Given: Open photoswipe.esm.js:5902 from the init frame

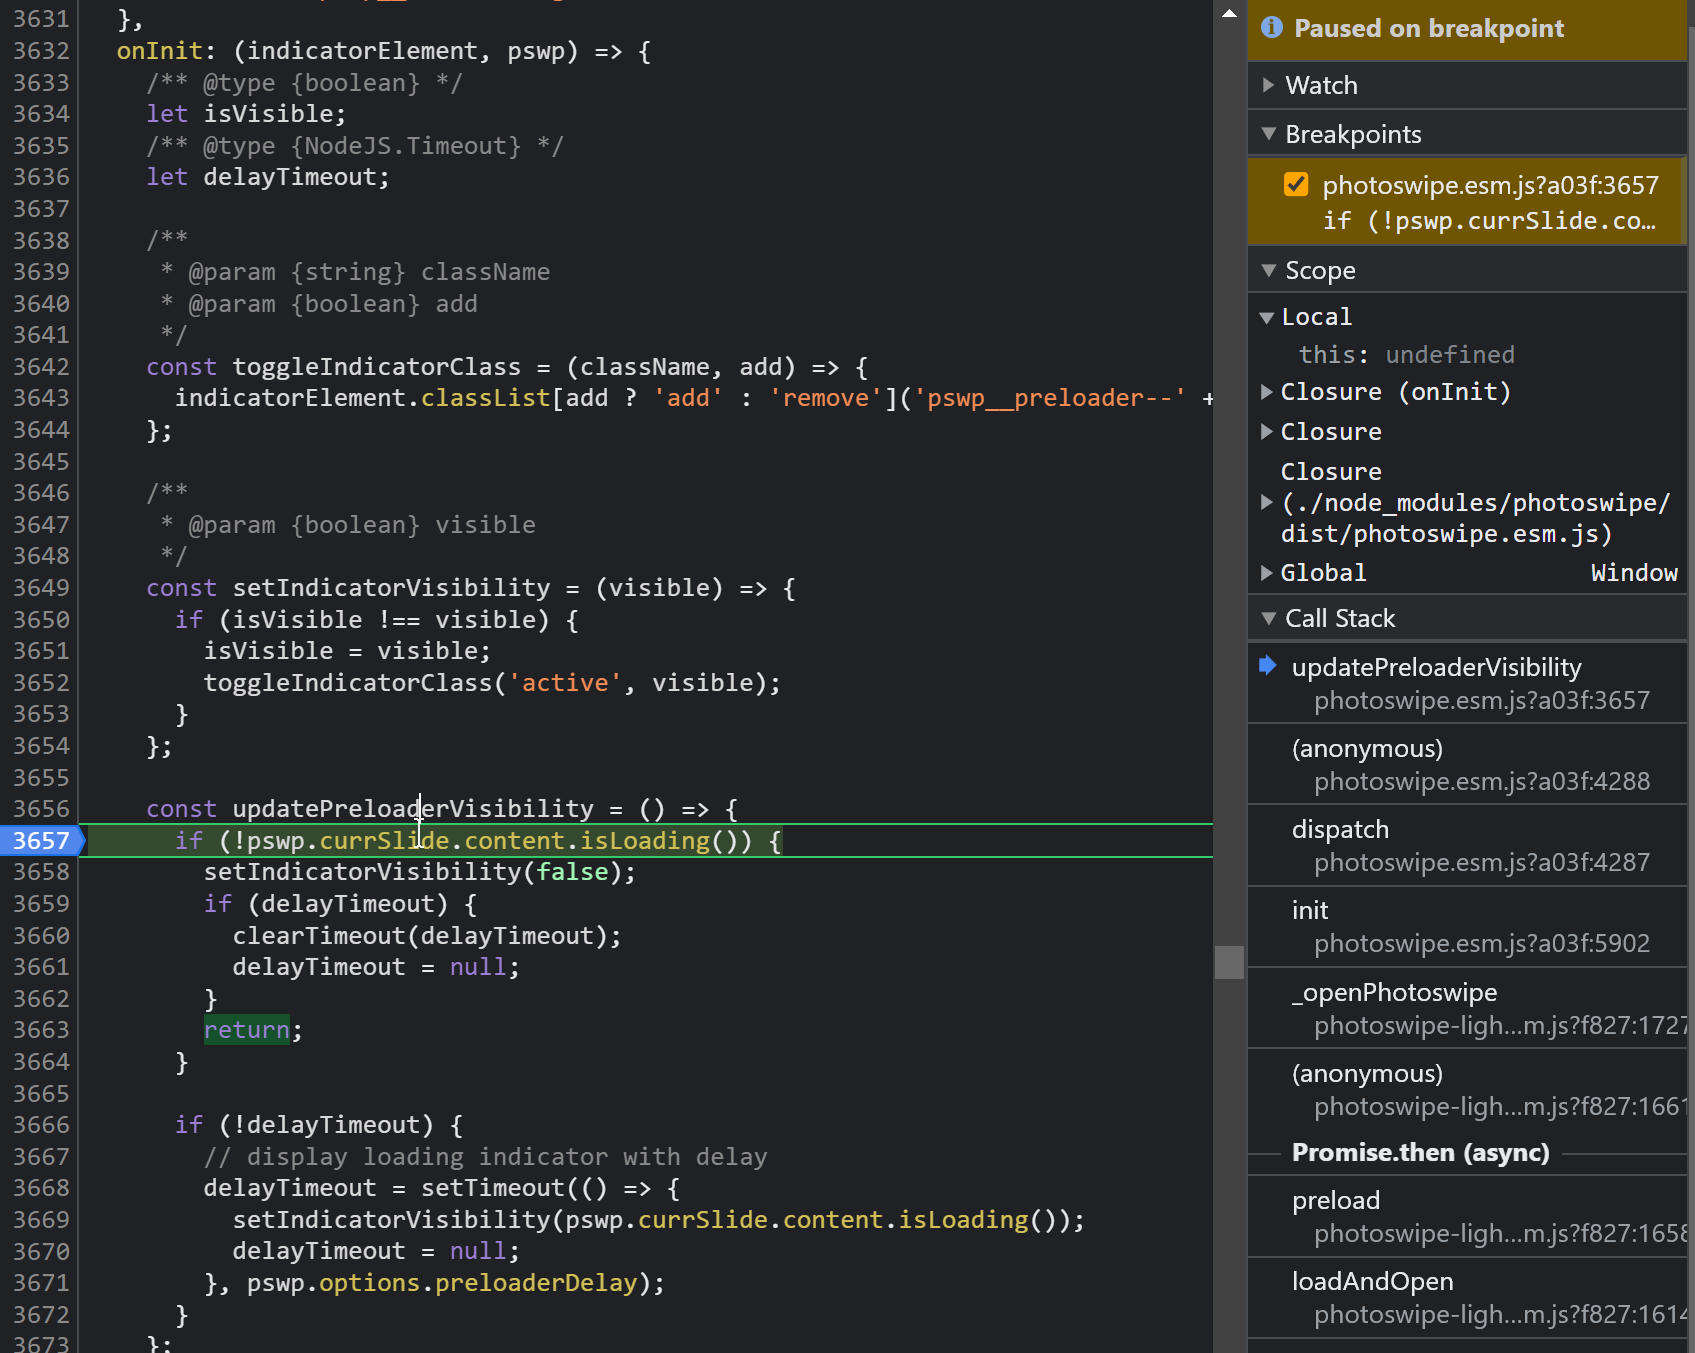Looking at the screenshot, I should tap(1481, 942).
